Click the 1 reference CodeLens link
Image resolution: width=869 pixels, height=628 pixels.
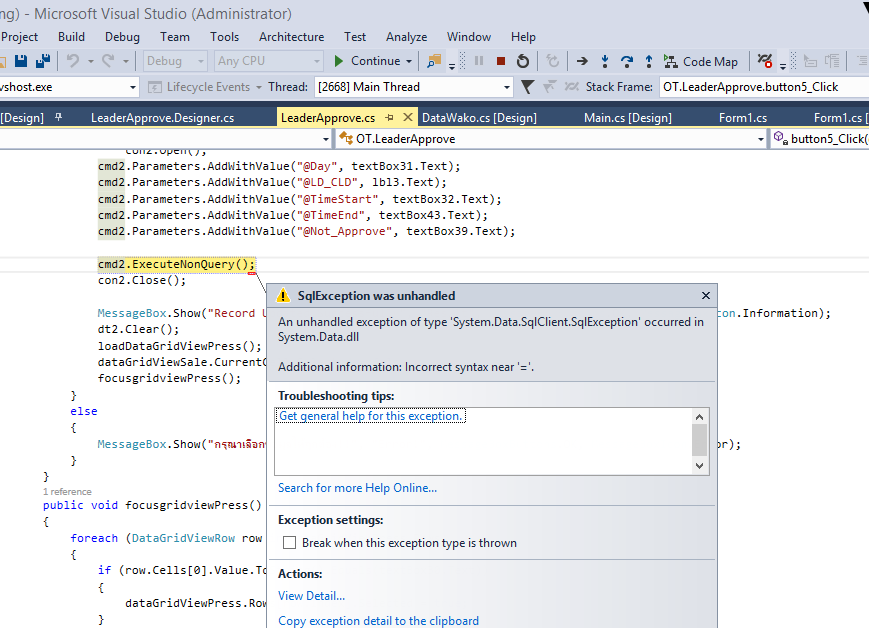[67, 492]
